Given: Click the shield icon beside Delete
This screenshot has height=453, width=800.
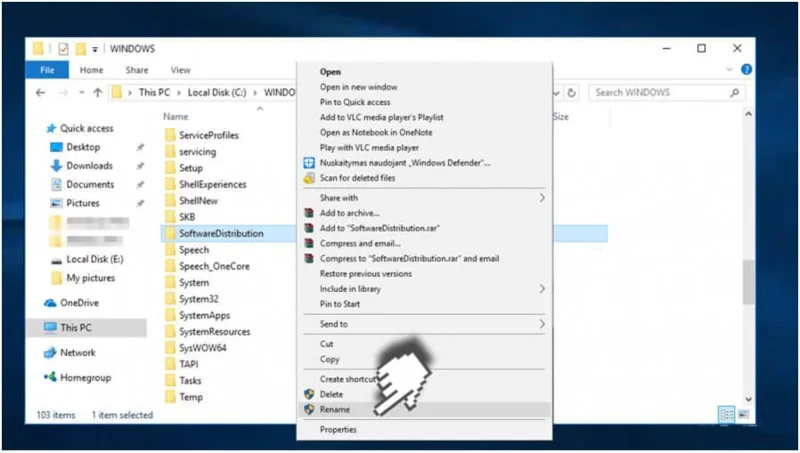Looking at the screenshot, I should tap(309, 394).
